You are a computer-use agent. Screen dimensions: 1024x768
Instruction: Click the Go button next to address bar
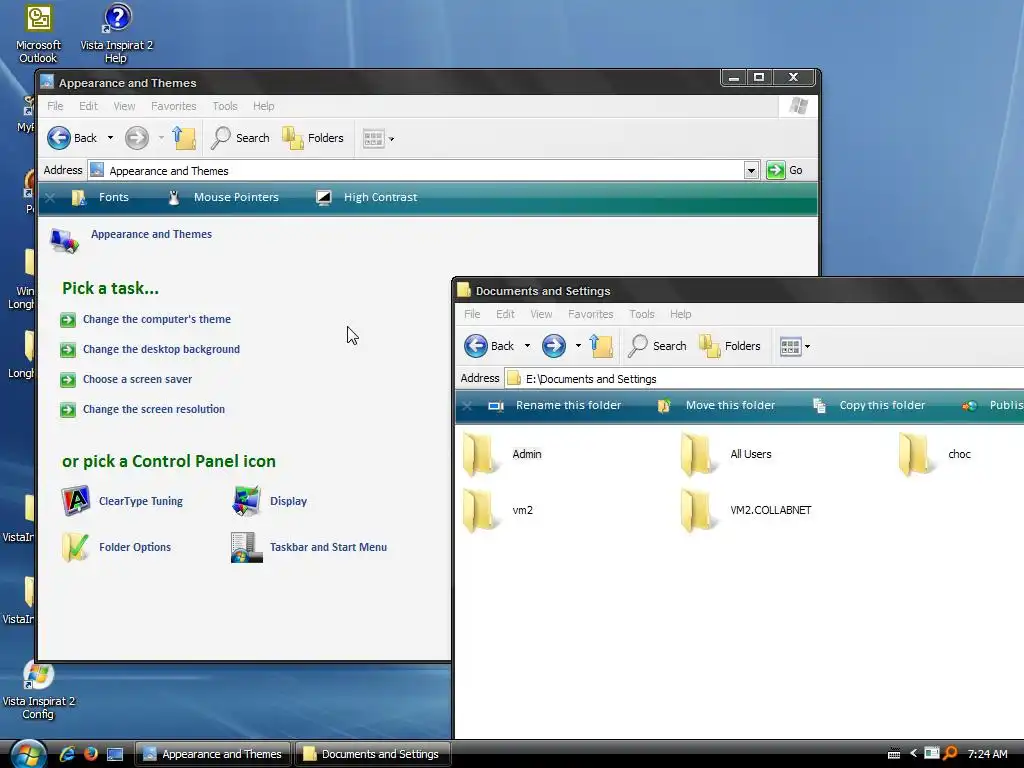pos(784,170)
